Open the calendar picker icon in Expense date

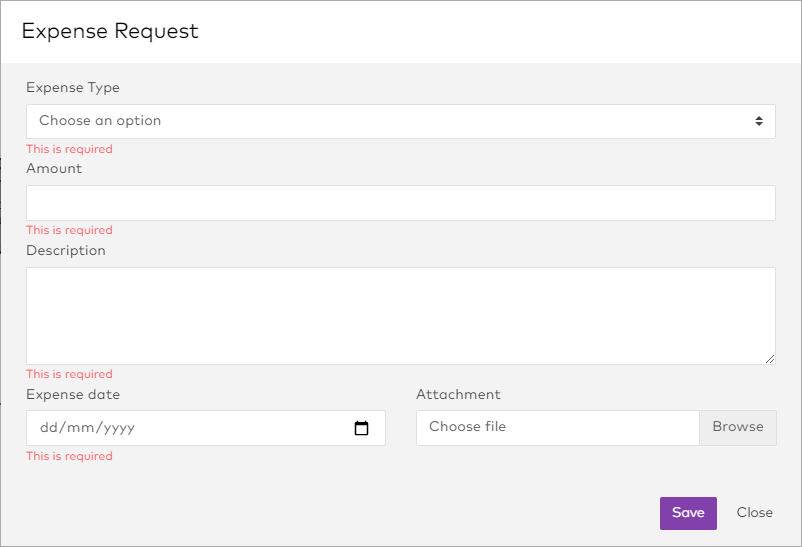coord(362,428)
